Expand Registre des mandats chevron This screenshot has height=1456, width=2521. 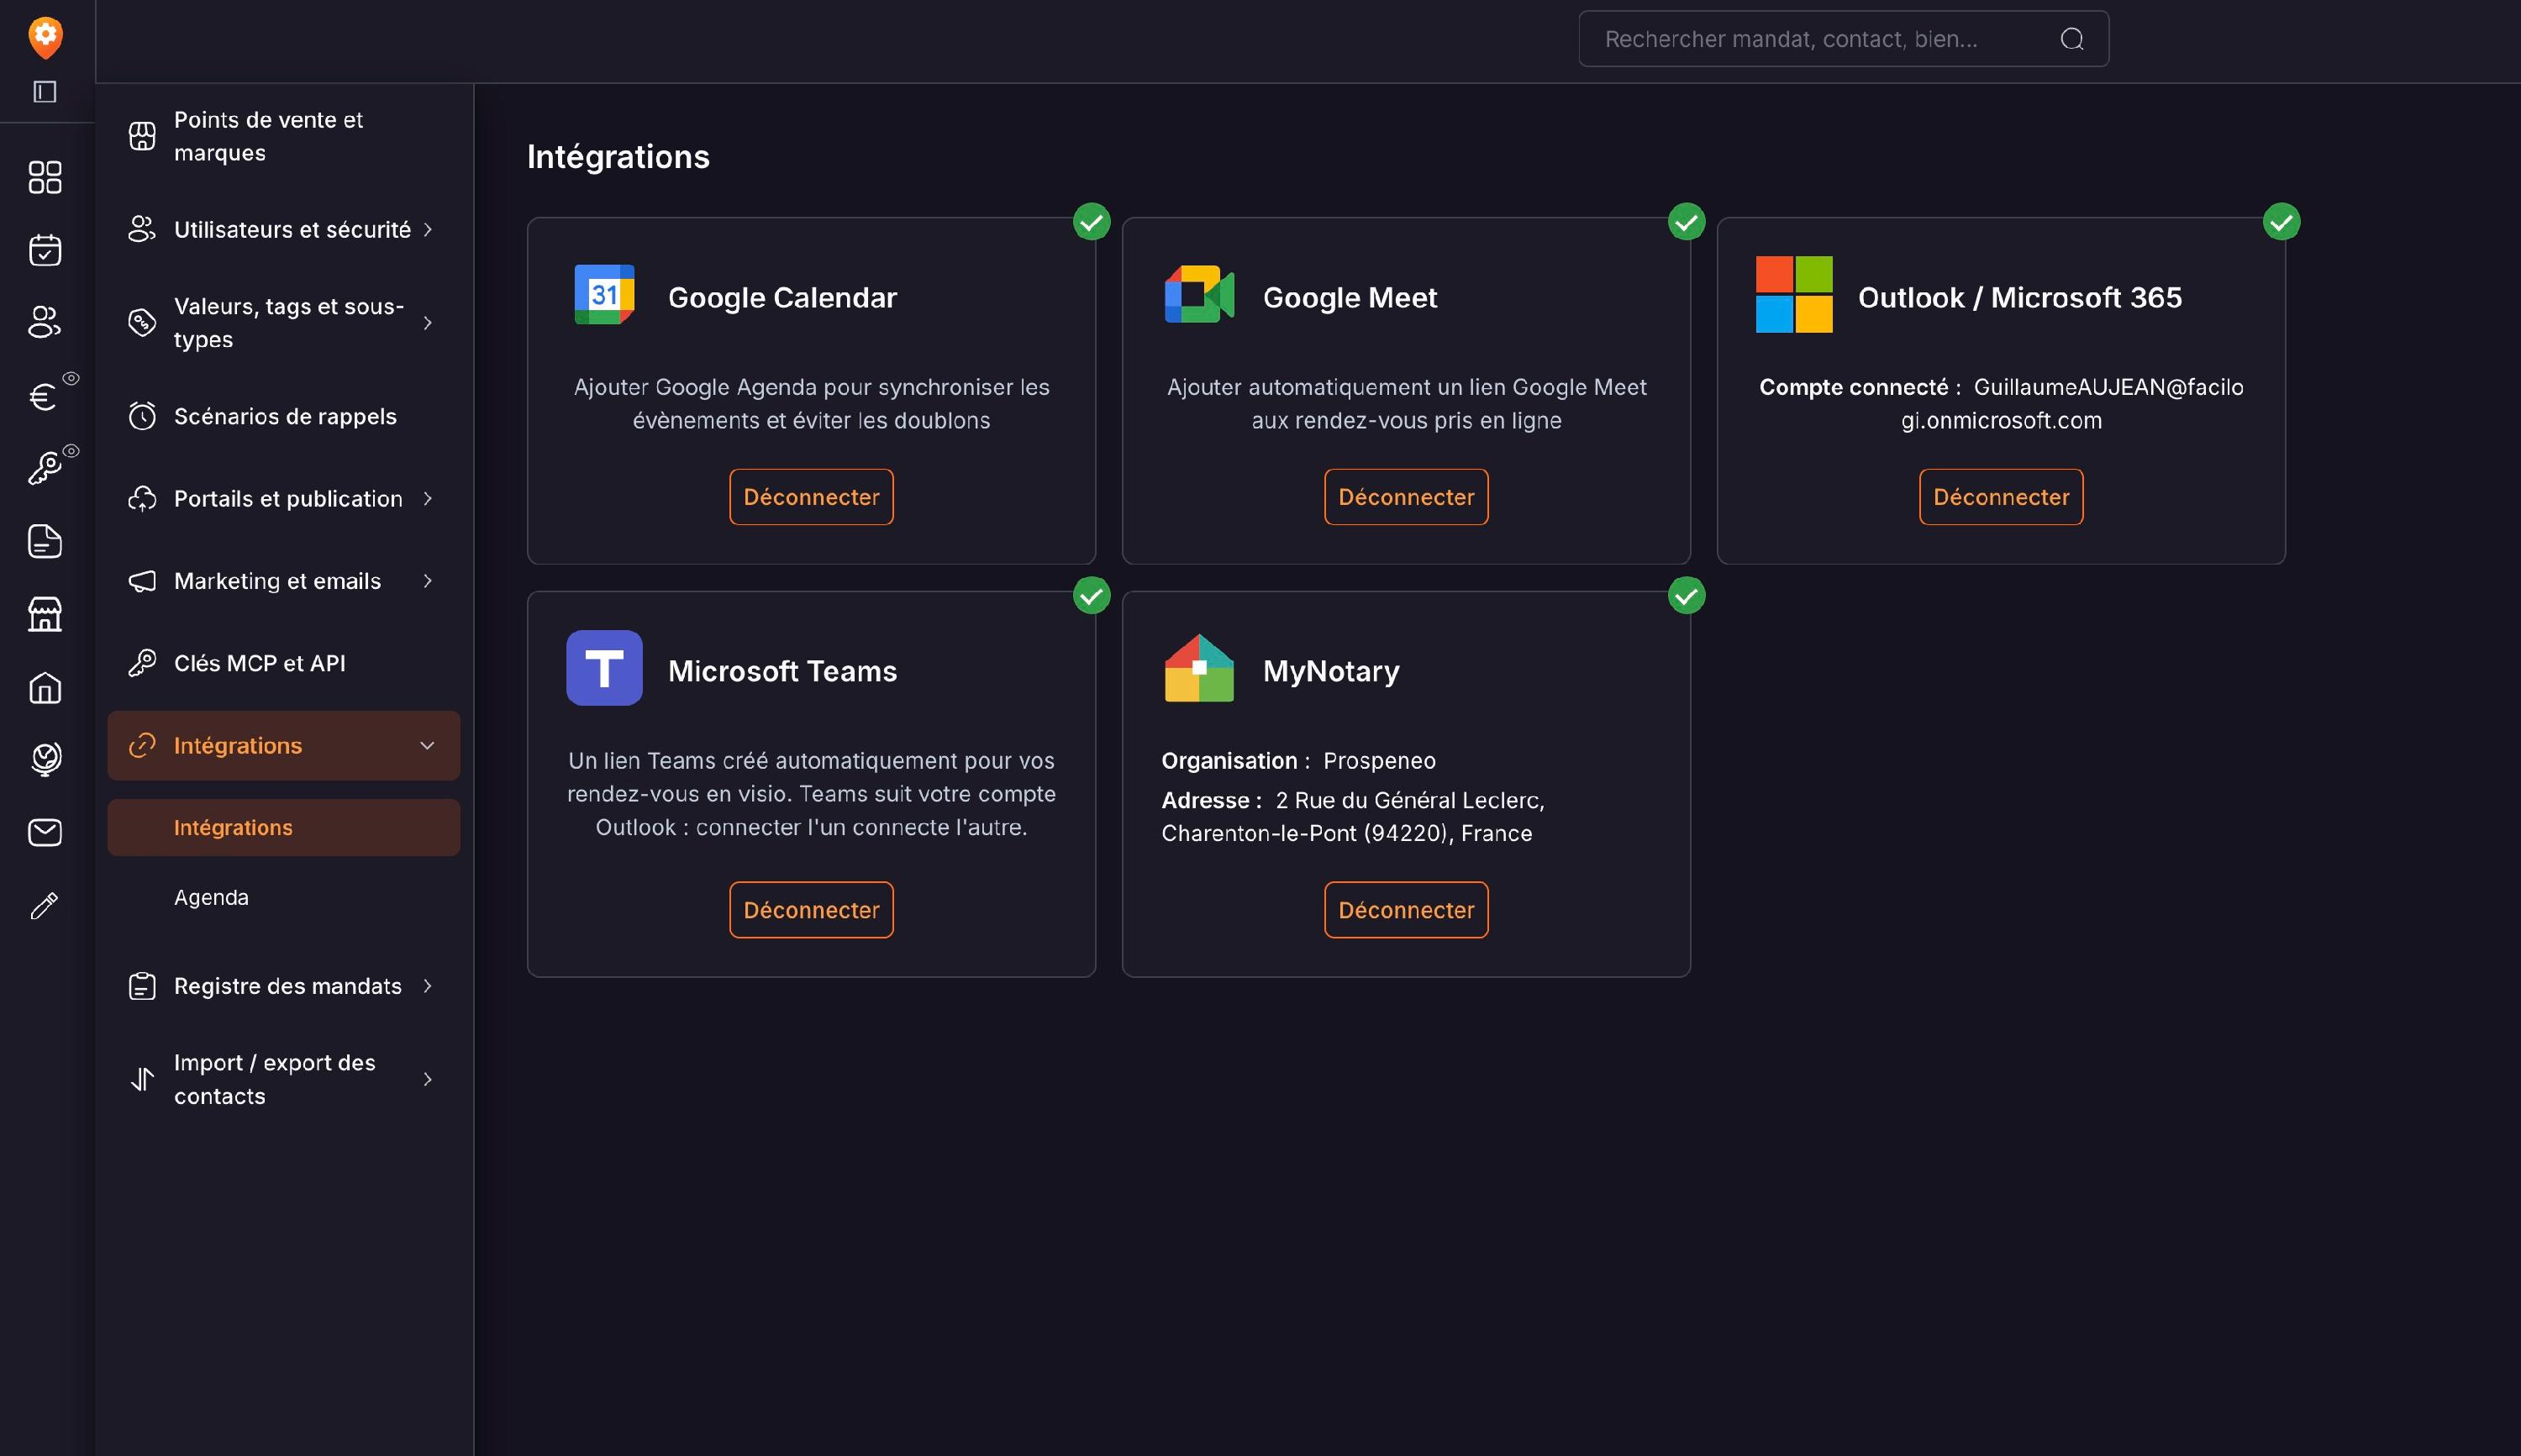pos(428,986)
